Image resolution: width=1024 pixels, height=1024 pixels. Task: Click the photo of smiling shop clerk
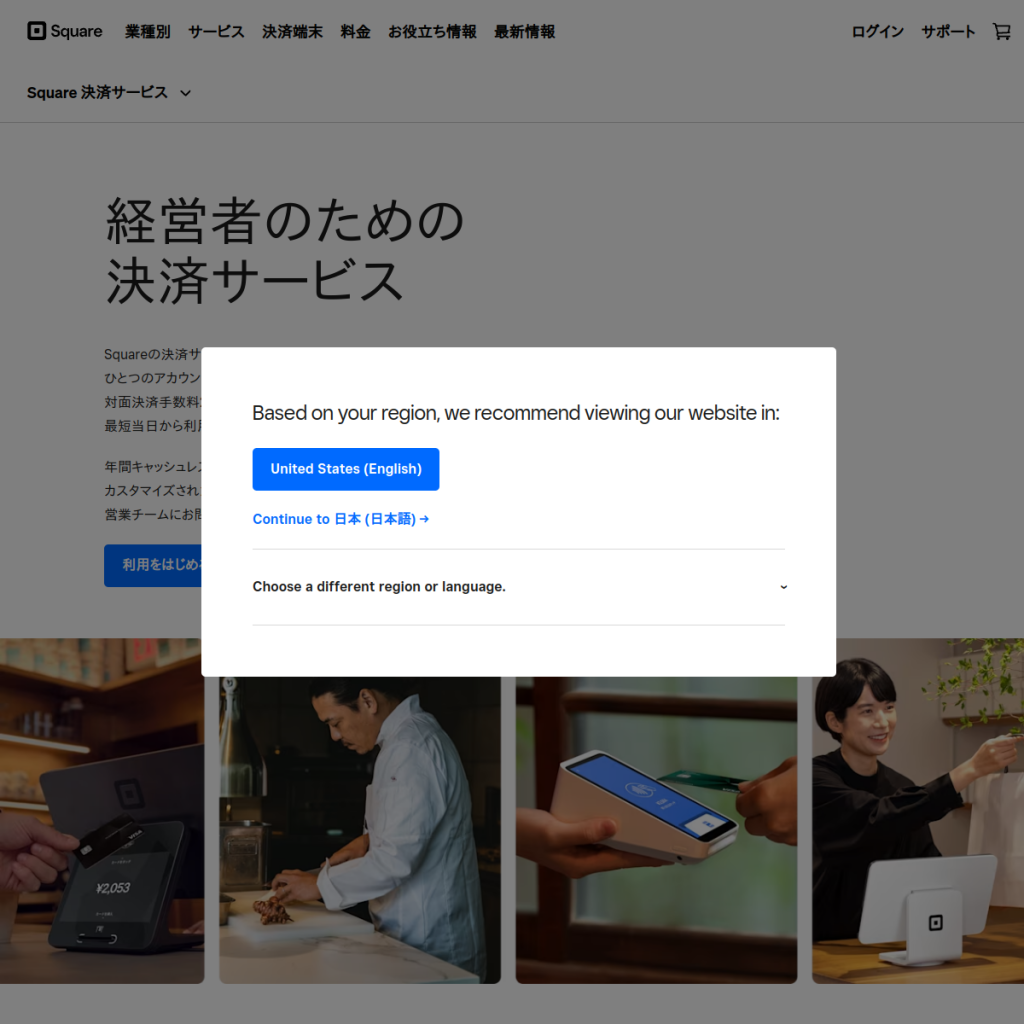tap(918, 810)
